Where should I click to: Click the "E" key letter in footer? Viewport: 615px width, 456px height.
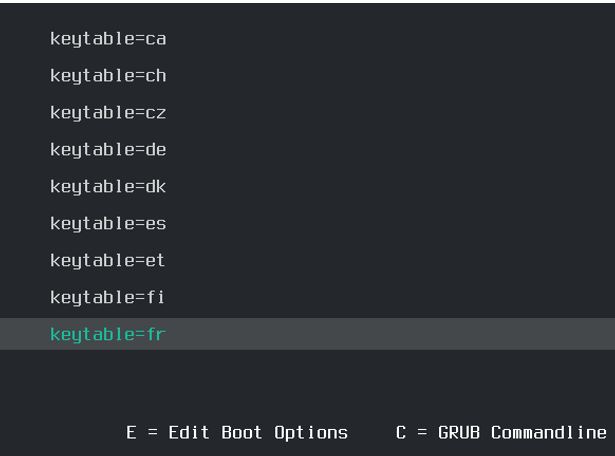(x=131, y=433)
